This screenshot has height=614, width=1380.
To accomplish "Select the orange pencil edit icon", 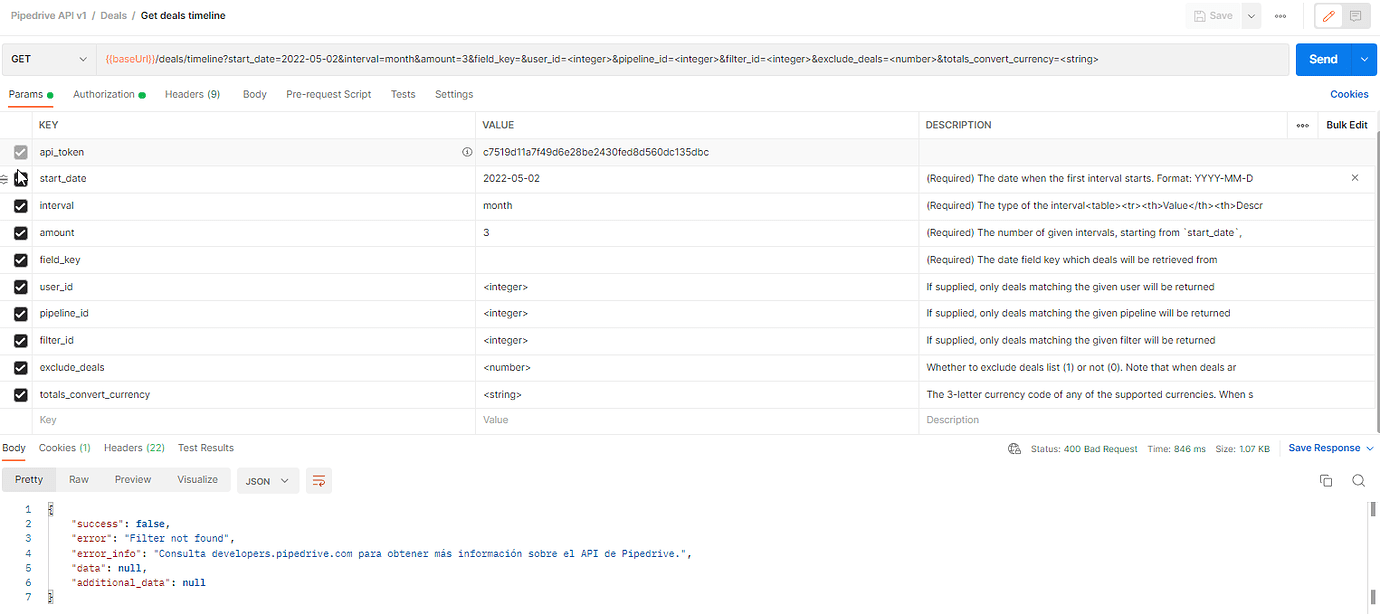I will [1327, 16].
